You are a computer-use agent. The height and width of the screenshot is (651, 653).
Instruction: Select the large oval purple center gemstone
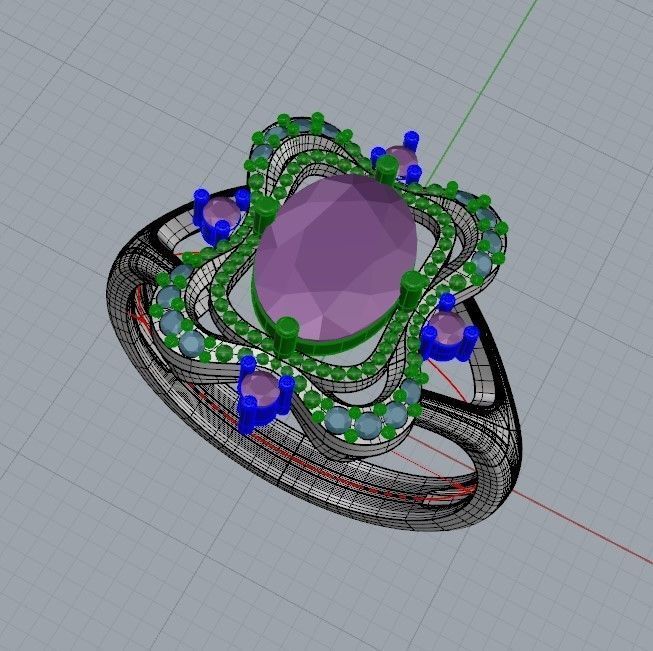[x=336, y=257]
